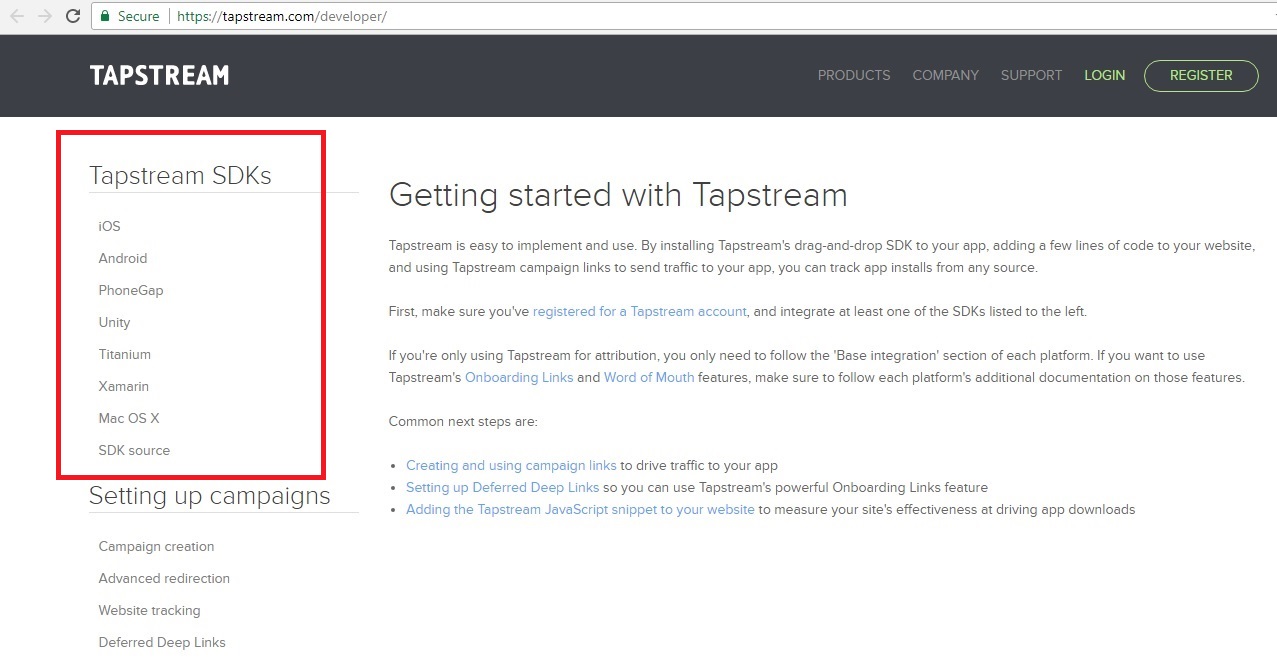The image size is (1277, 663).
Task: Click the browser forward arrow
Action: pyautogui.click(x=44, y=16)
